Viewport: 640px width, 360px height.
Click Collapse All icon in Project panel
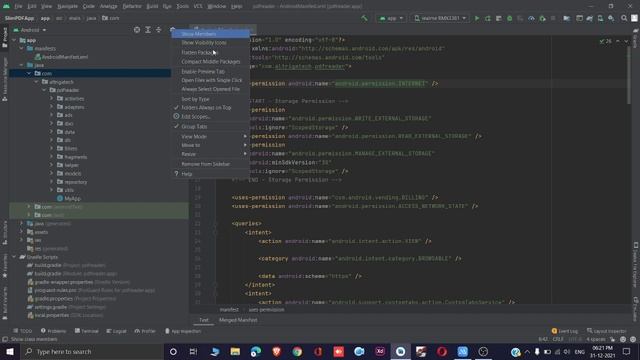click(x=159, y=30)
